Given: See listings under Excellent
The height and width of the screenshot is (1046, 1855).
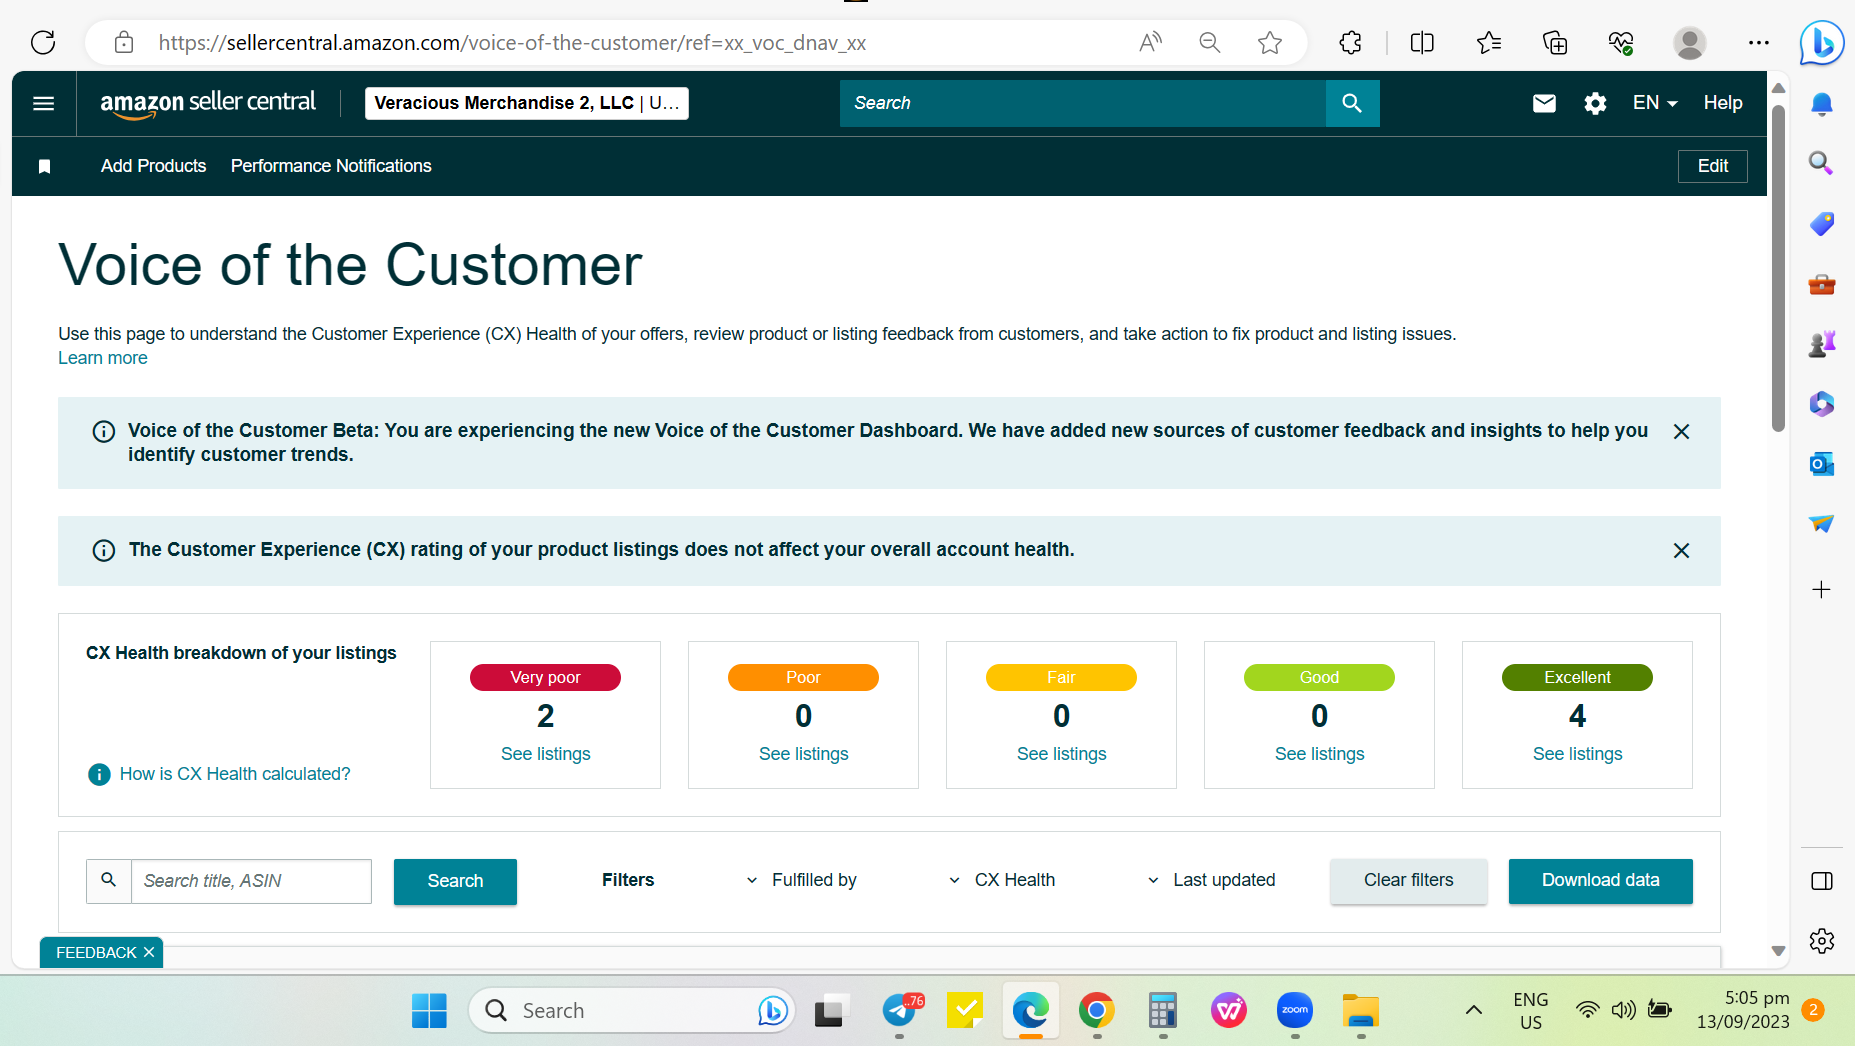Looking at the screenshot, I should [x=1578, y=754].
